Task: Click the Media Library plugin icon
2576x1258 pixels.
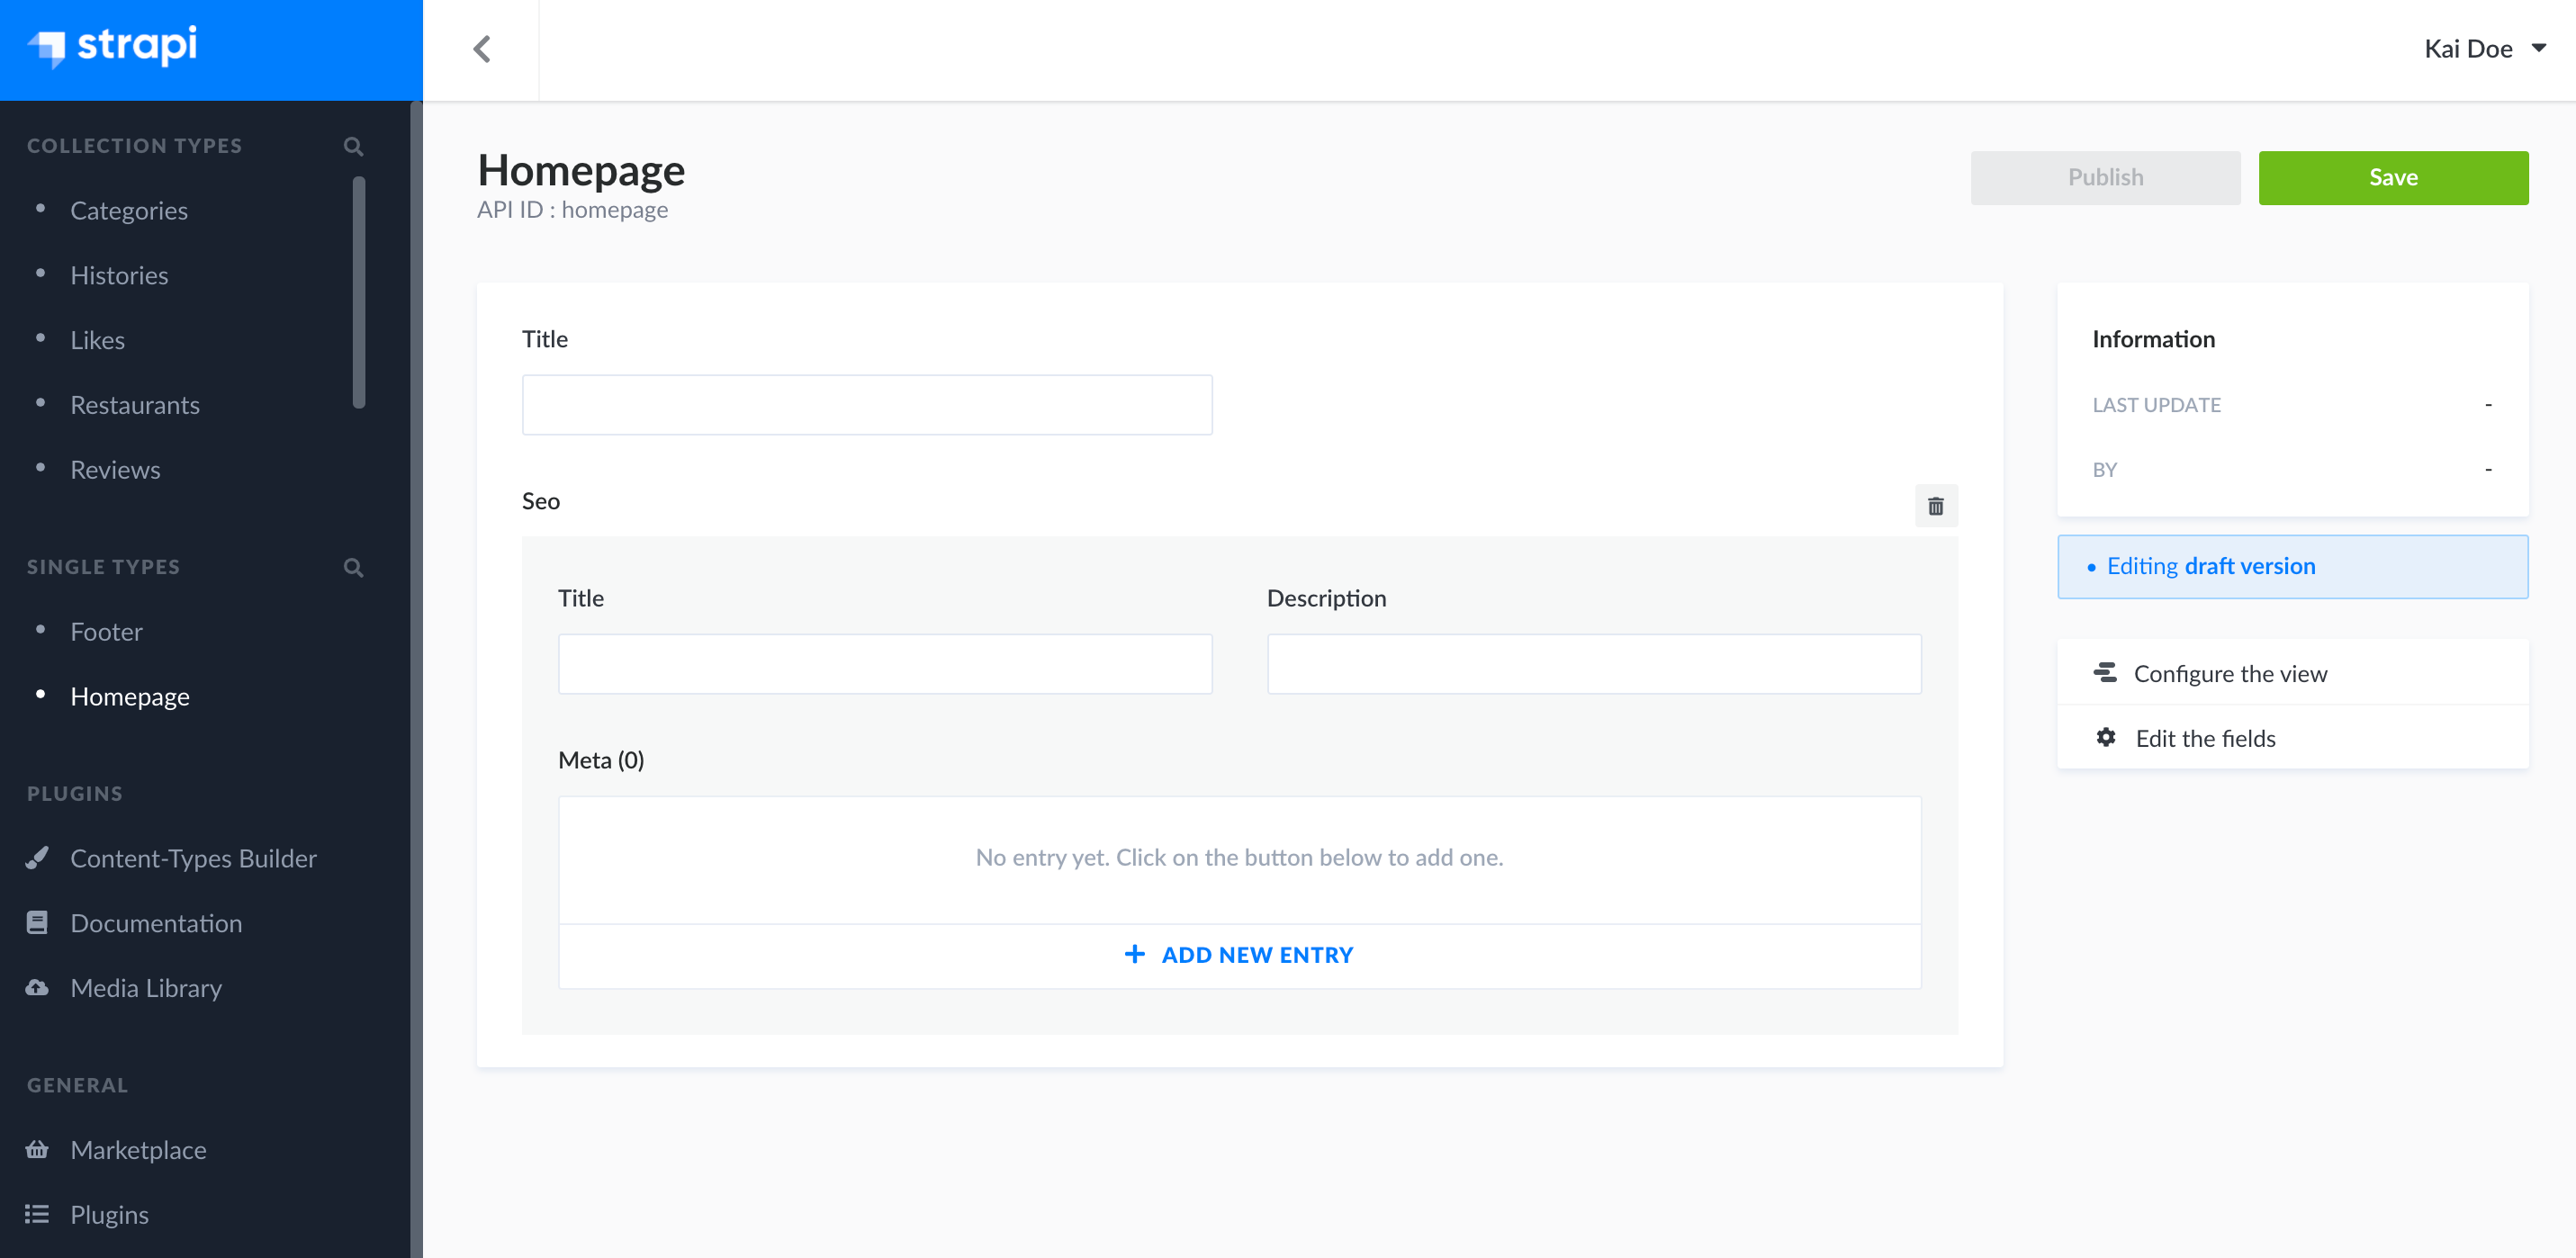Action: coord(38,987)
